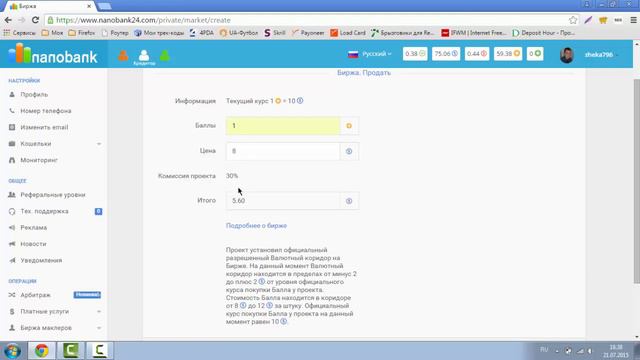Click the dollar icon beside Платные услуги

pos(12,311)
